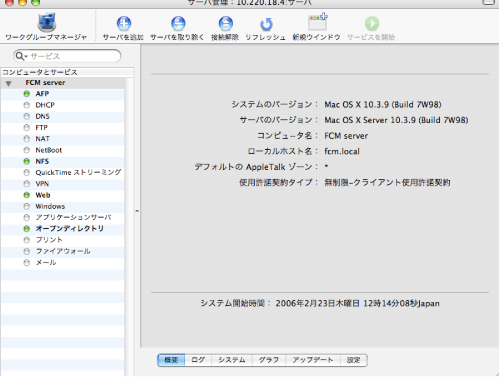The image size is (499, 377).
Task: Select the アプリケーションサーバ service name
Action: [x=74, y=217]
